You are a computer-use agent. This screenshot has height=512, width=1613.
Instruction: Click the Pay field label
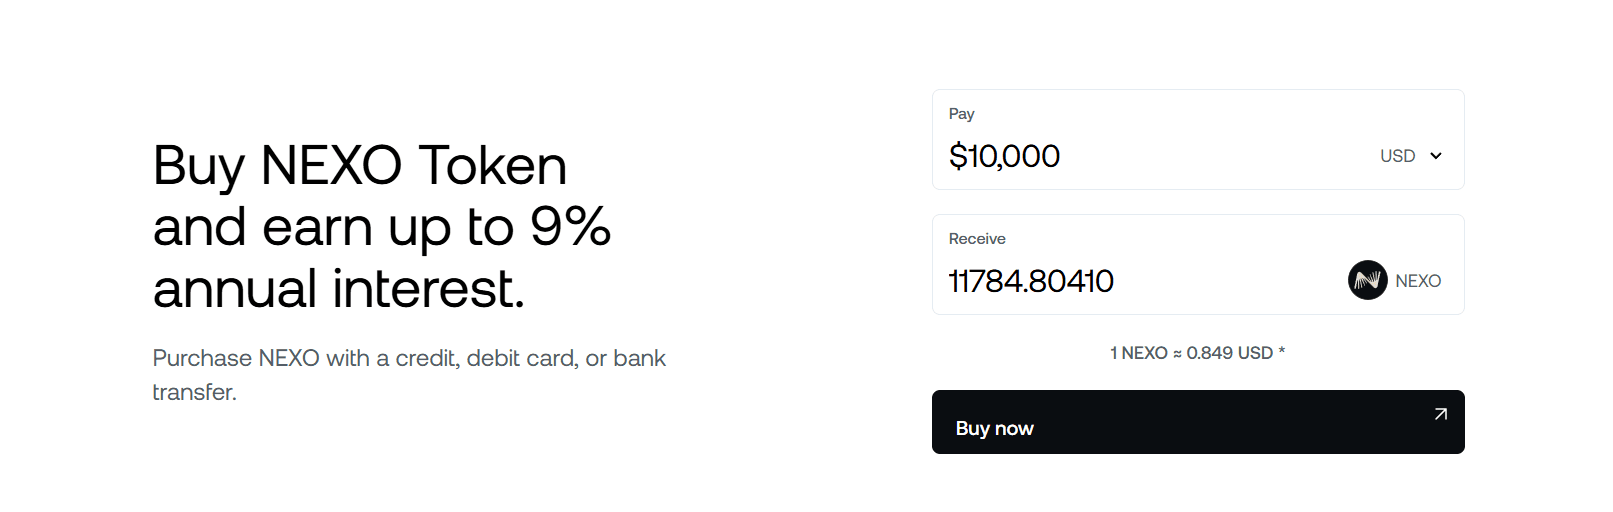pos(961,114)
